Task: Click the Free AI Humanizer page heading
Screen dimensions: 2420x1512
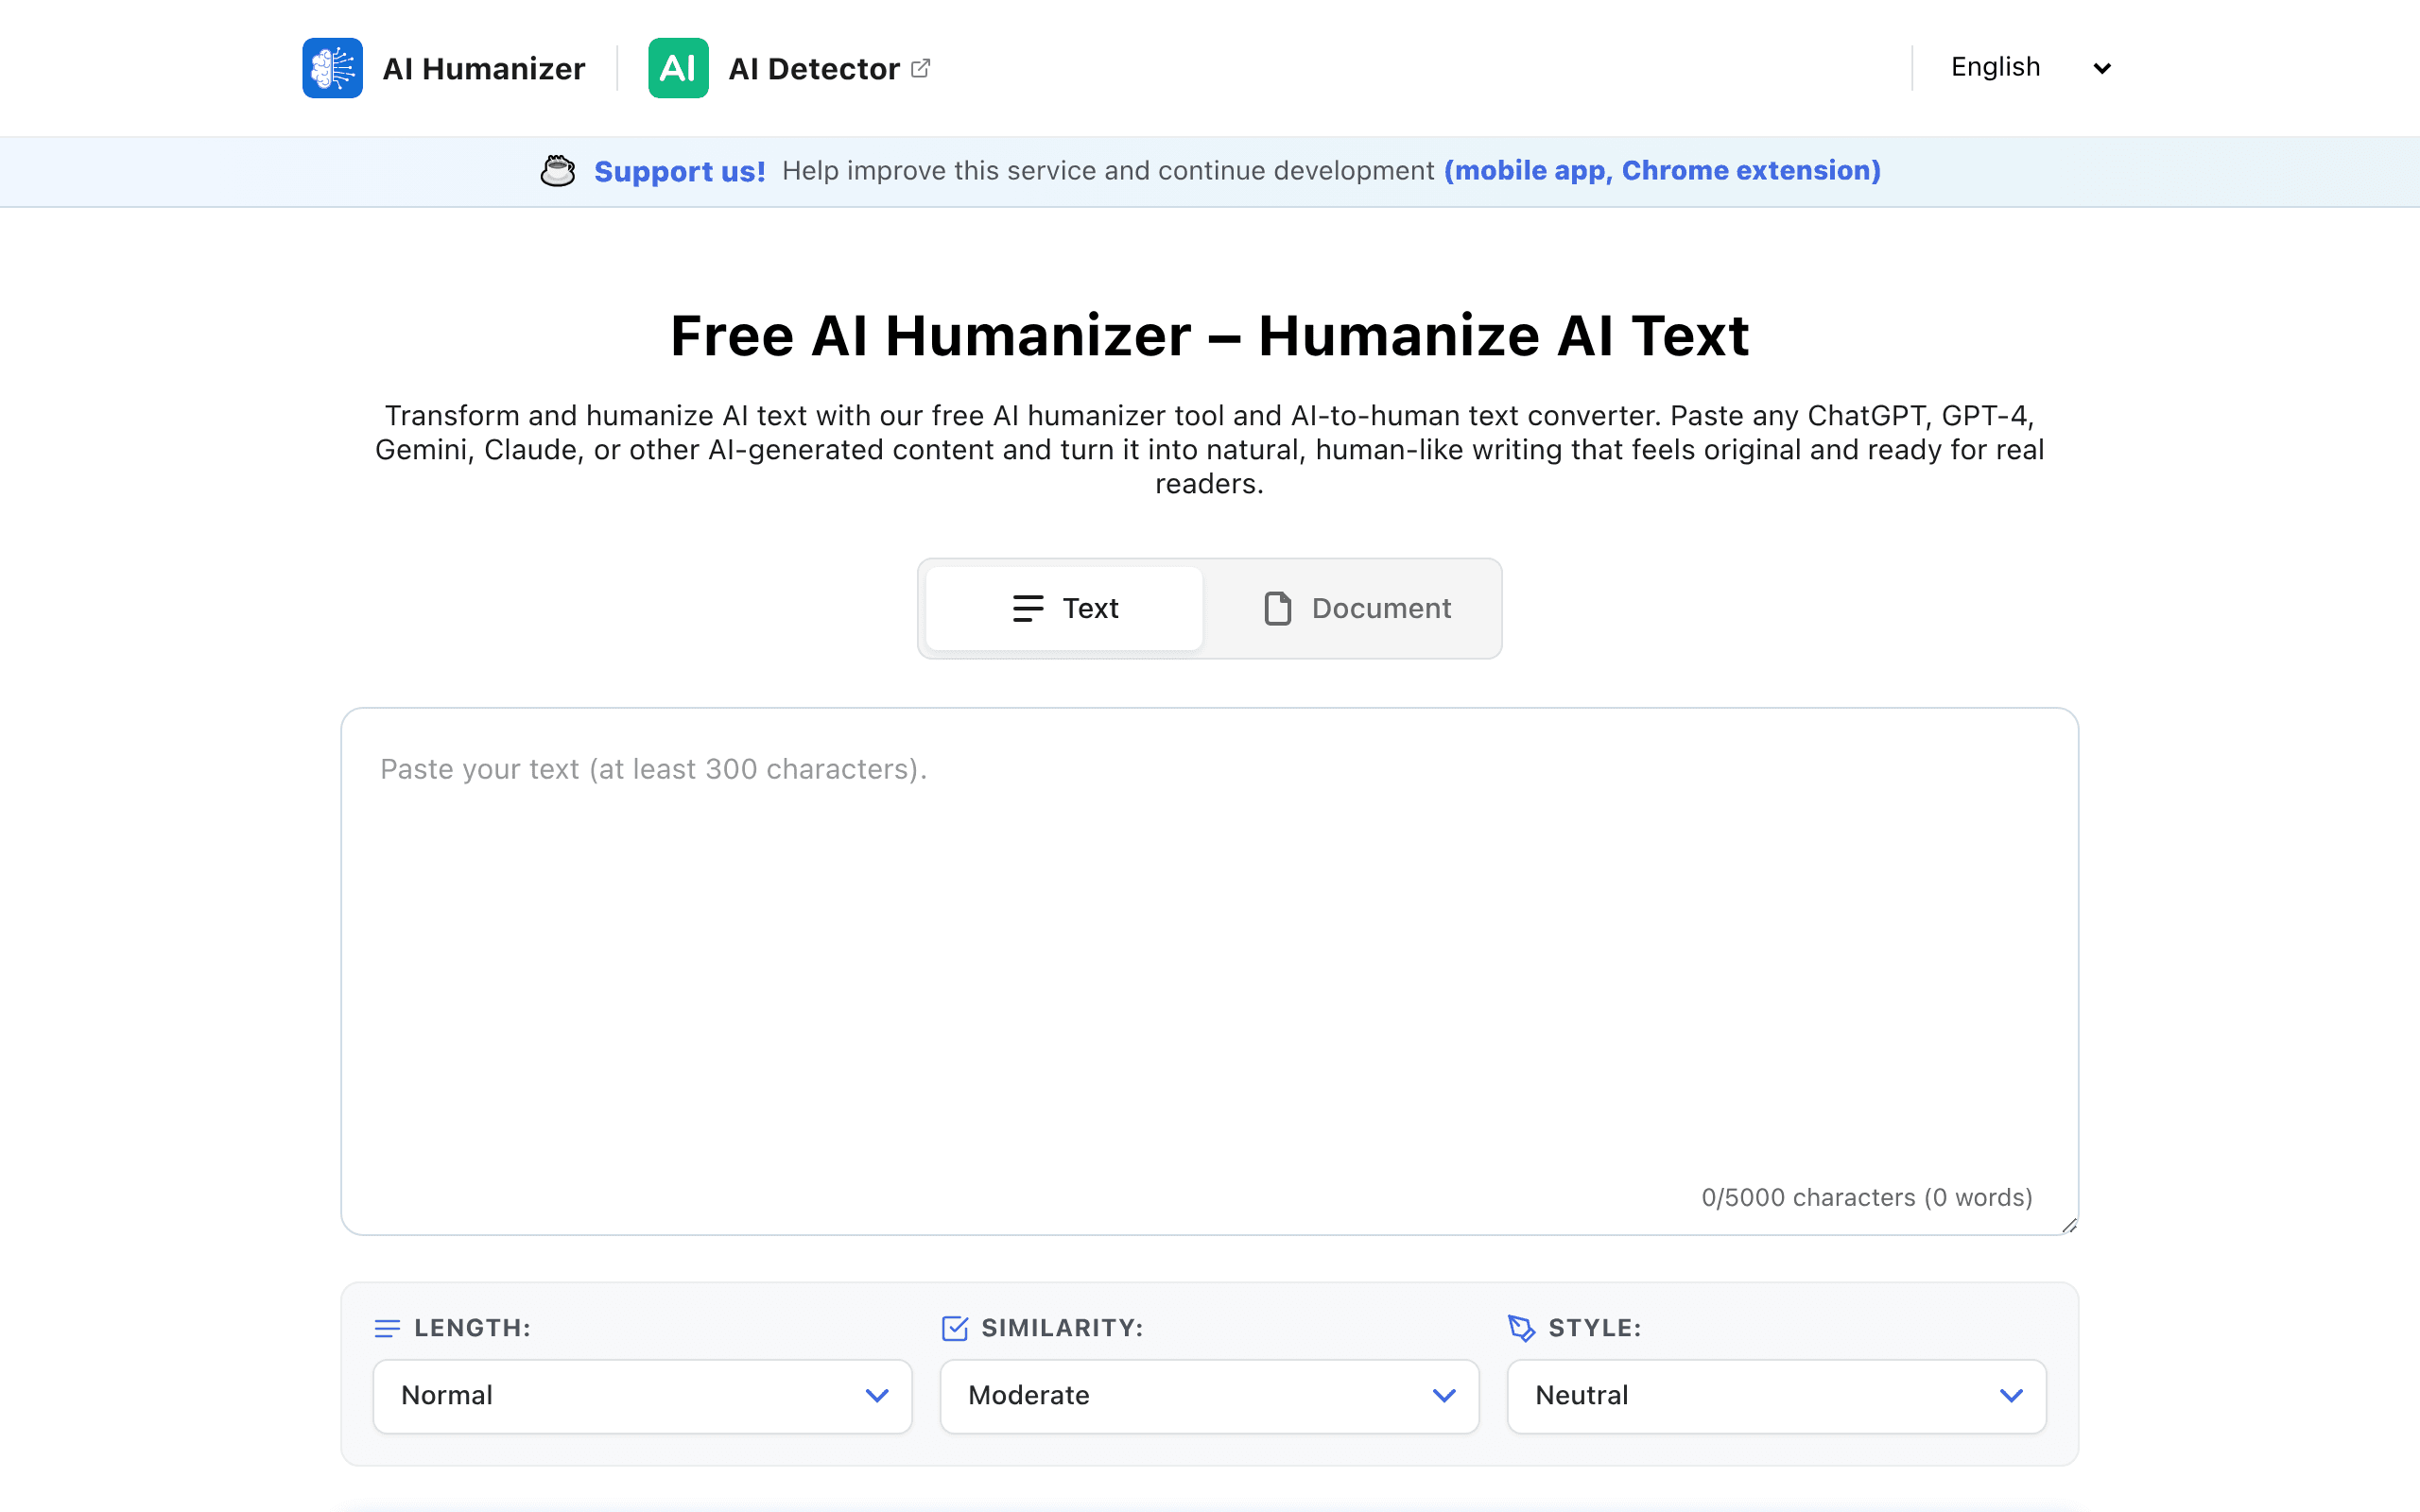Action: (1209, 335)
